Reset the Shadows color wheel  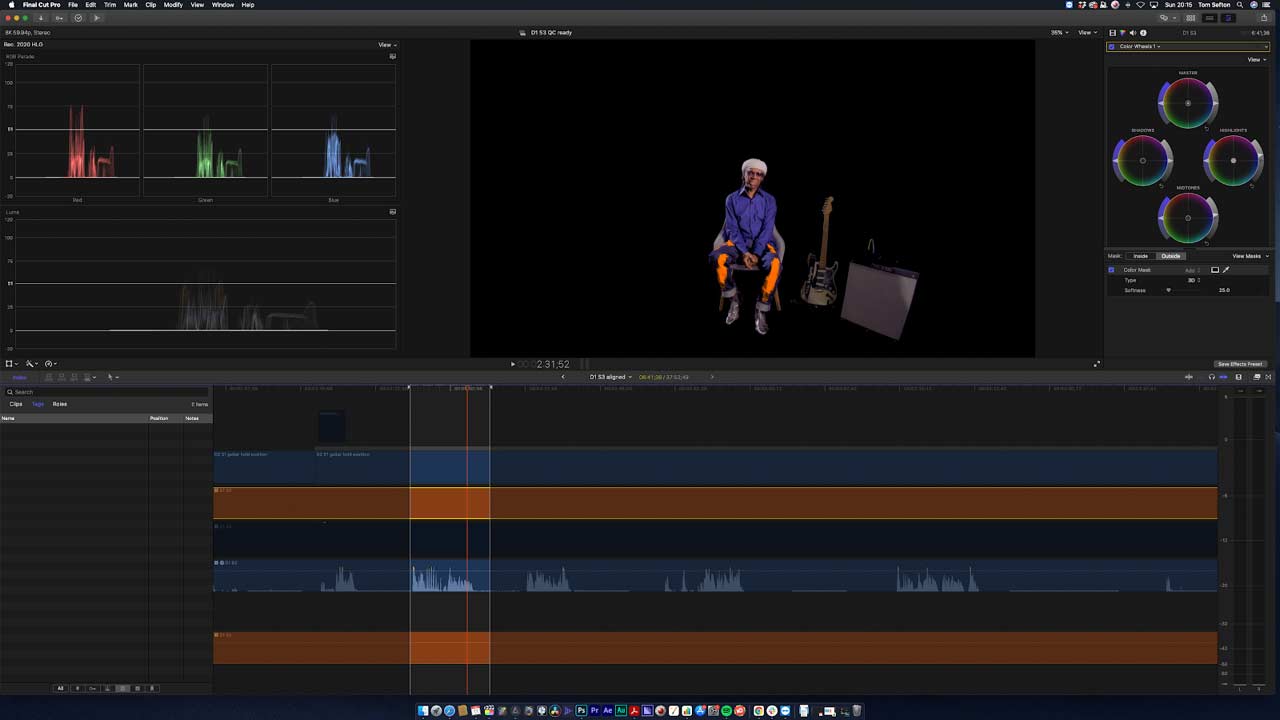[x=1161, y=186]
